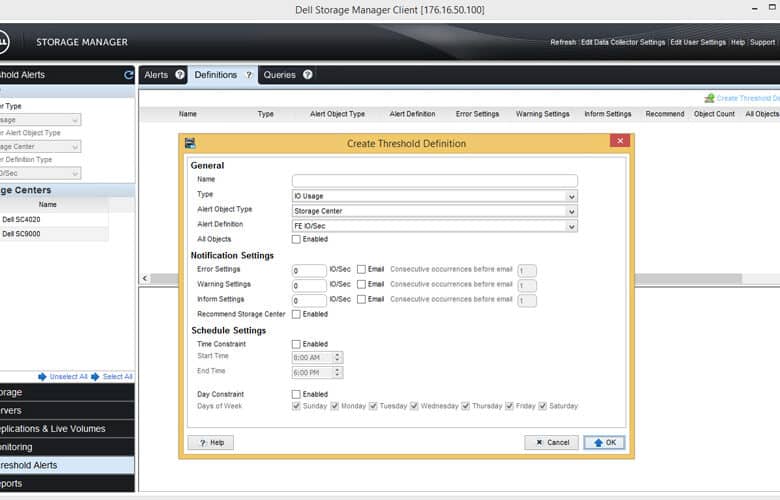Select Threshold Alerts view in sidebar

67,465
